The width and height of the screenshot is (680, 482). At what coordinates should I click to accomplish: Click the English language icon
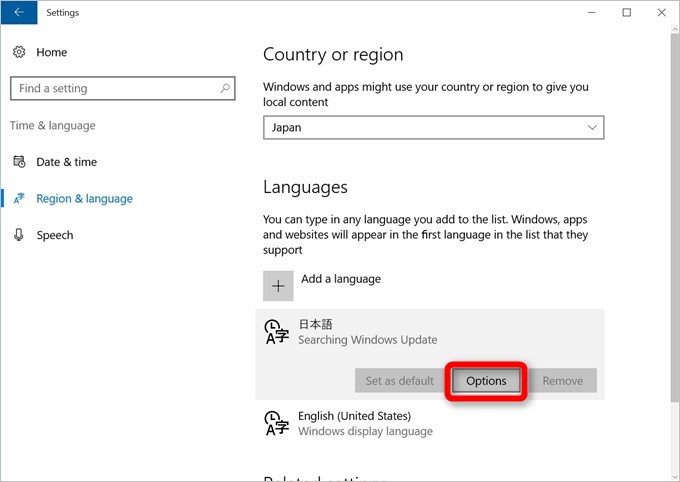[276, 423]
